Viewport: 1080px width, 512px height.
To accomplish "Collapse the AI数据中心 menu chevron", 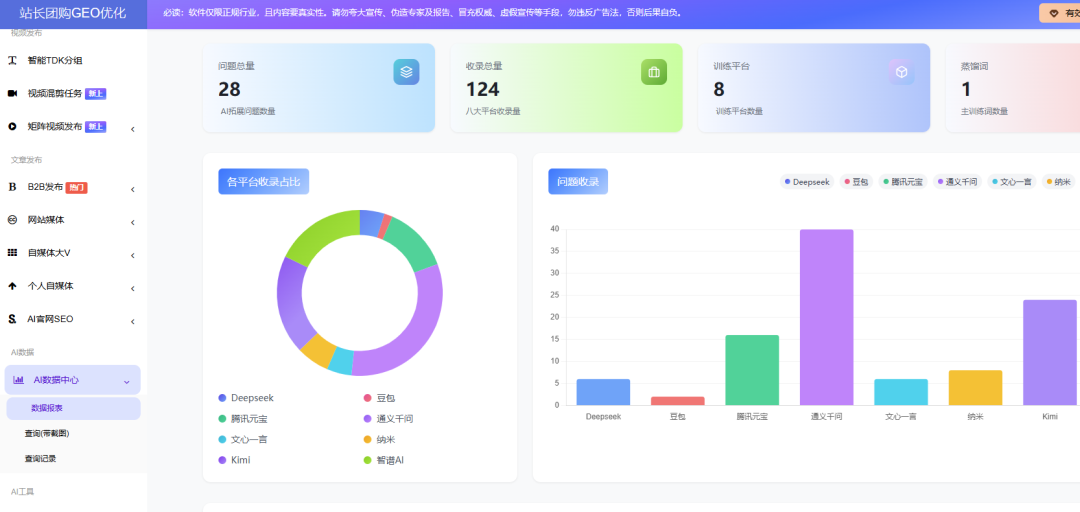I will click(126, 381).
